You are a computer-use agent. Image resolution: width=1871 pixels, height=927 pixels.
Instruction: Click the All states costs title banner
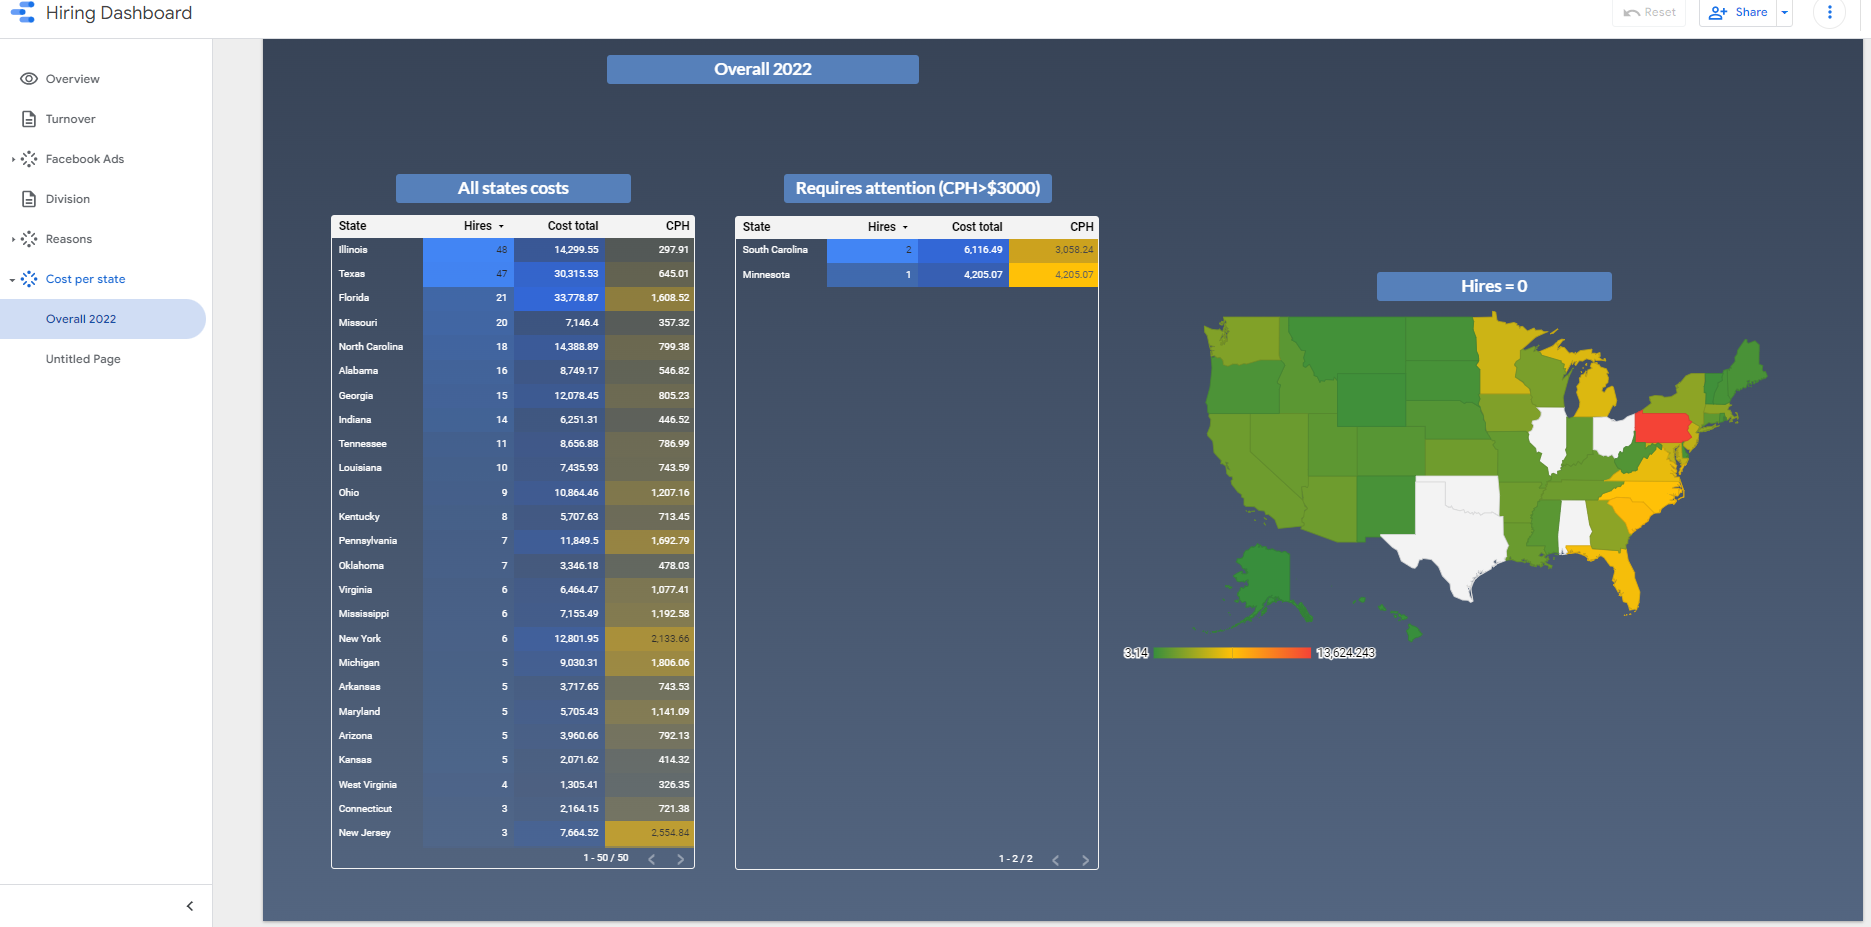(513, 188)
